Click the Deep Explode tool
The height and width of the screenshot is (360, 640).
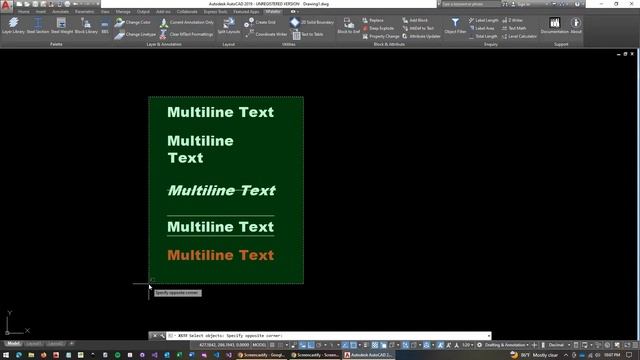[378, 28]
